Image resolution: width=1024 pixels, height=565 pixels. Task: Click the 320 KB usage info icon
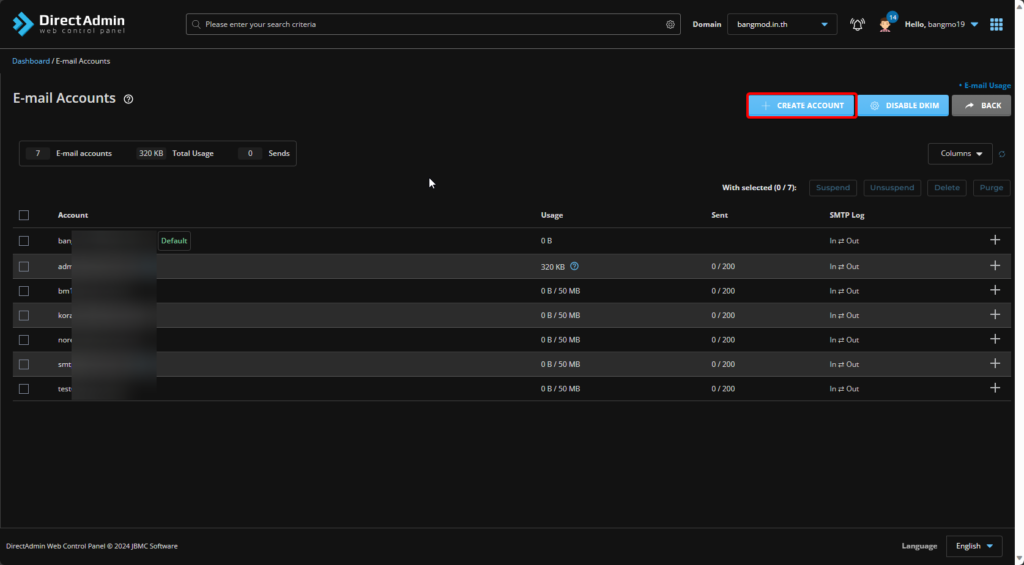pyautogui.click(x=574, y=266)
